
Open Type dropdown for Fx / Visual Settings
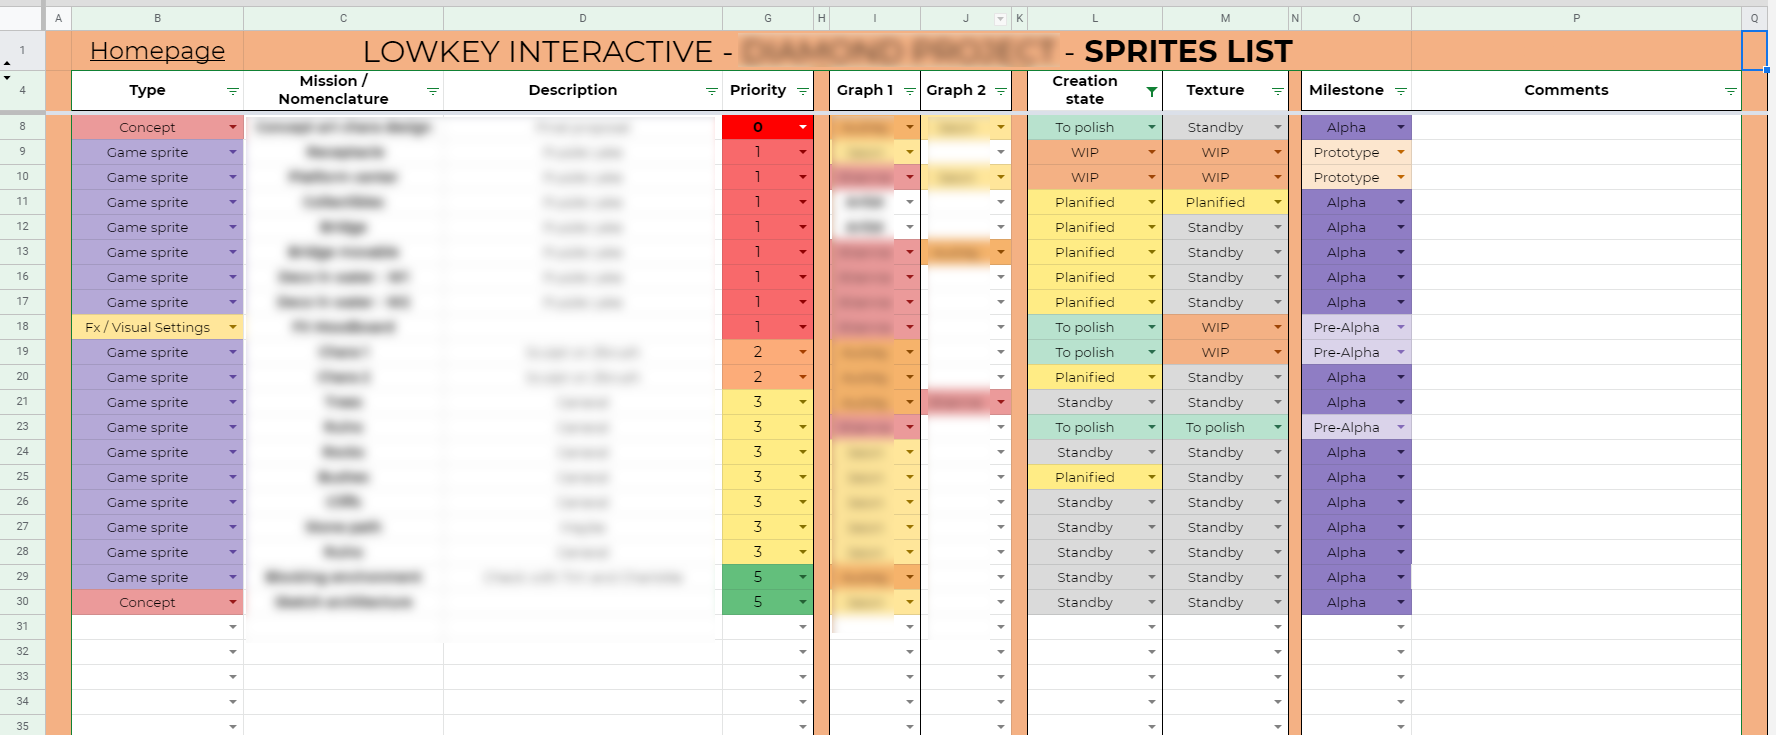(233, 327)
